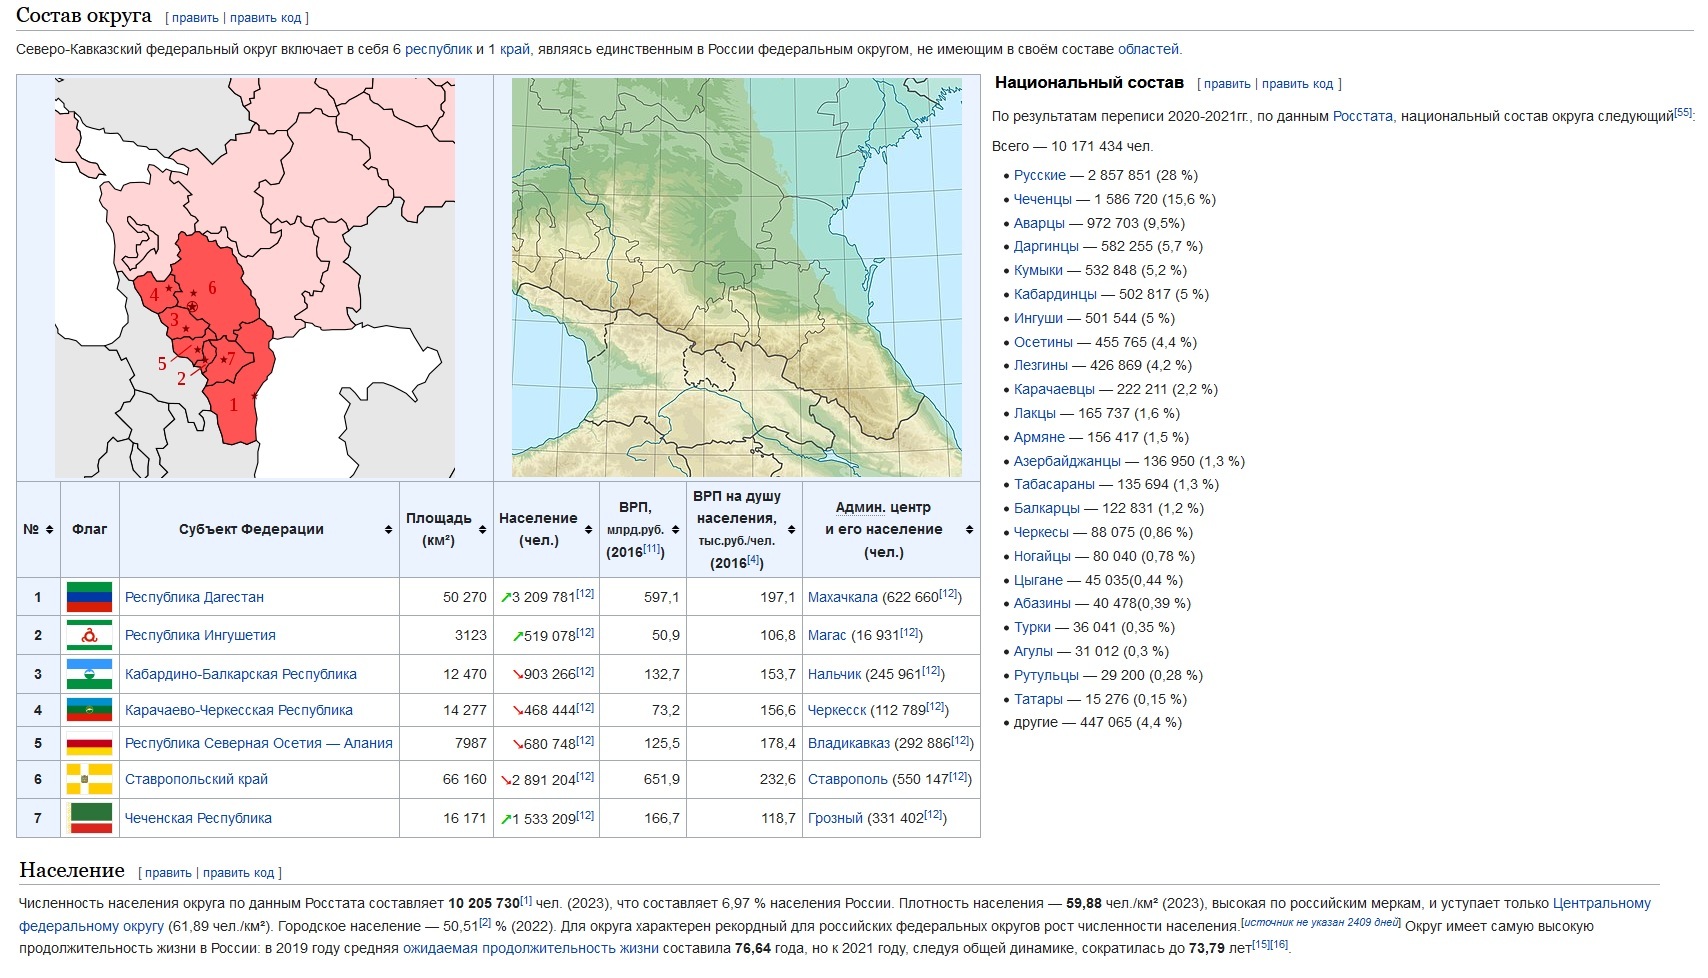
Task: Open Карачаево-Черкесская Республика article
Action: [x=239, y=710]
